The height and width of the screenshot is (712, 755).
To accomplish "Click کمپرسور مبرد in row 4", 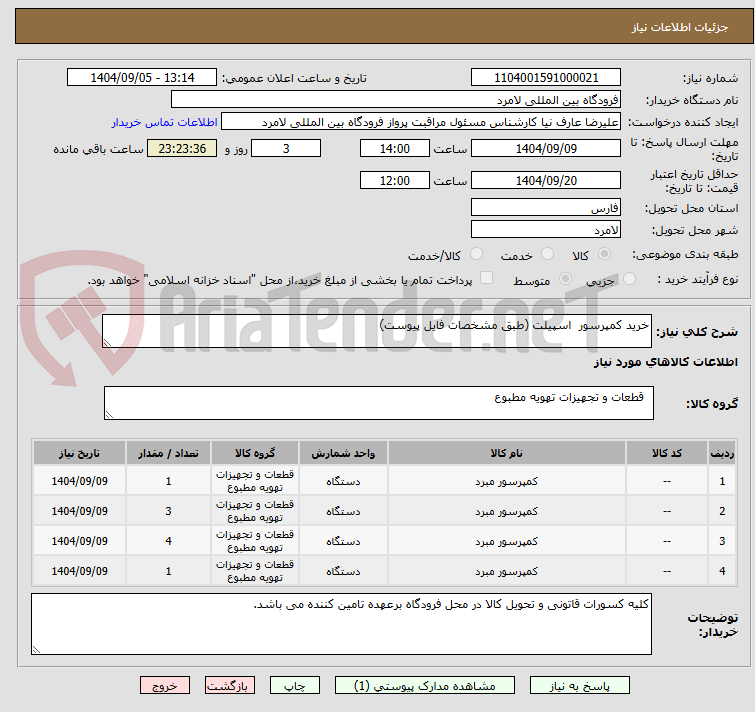I will [507, 571].
